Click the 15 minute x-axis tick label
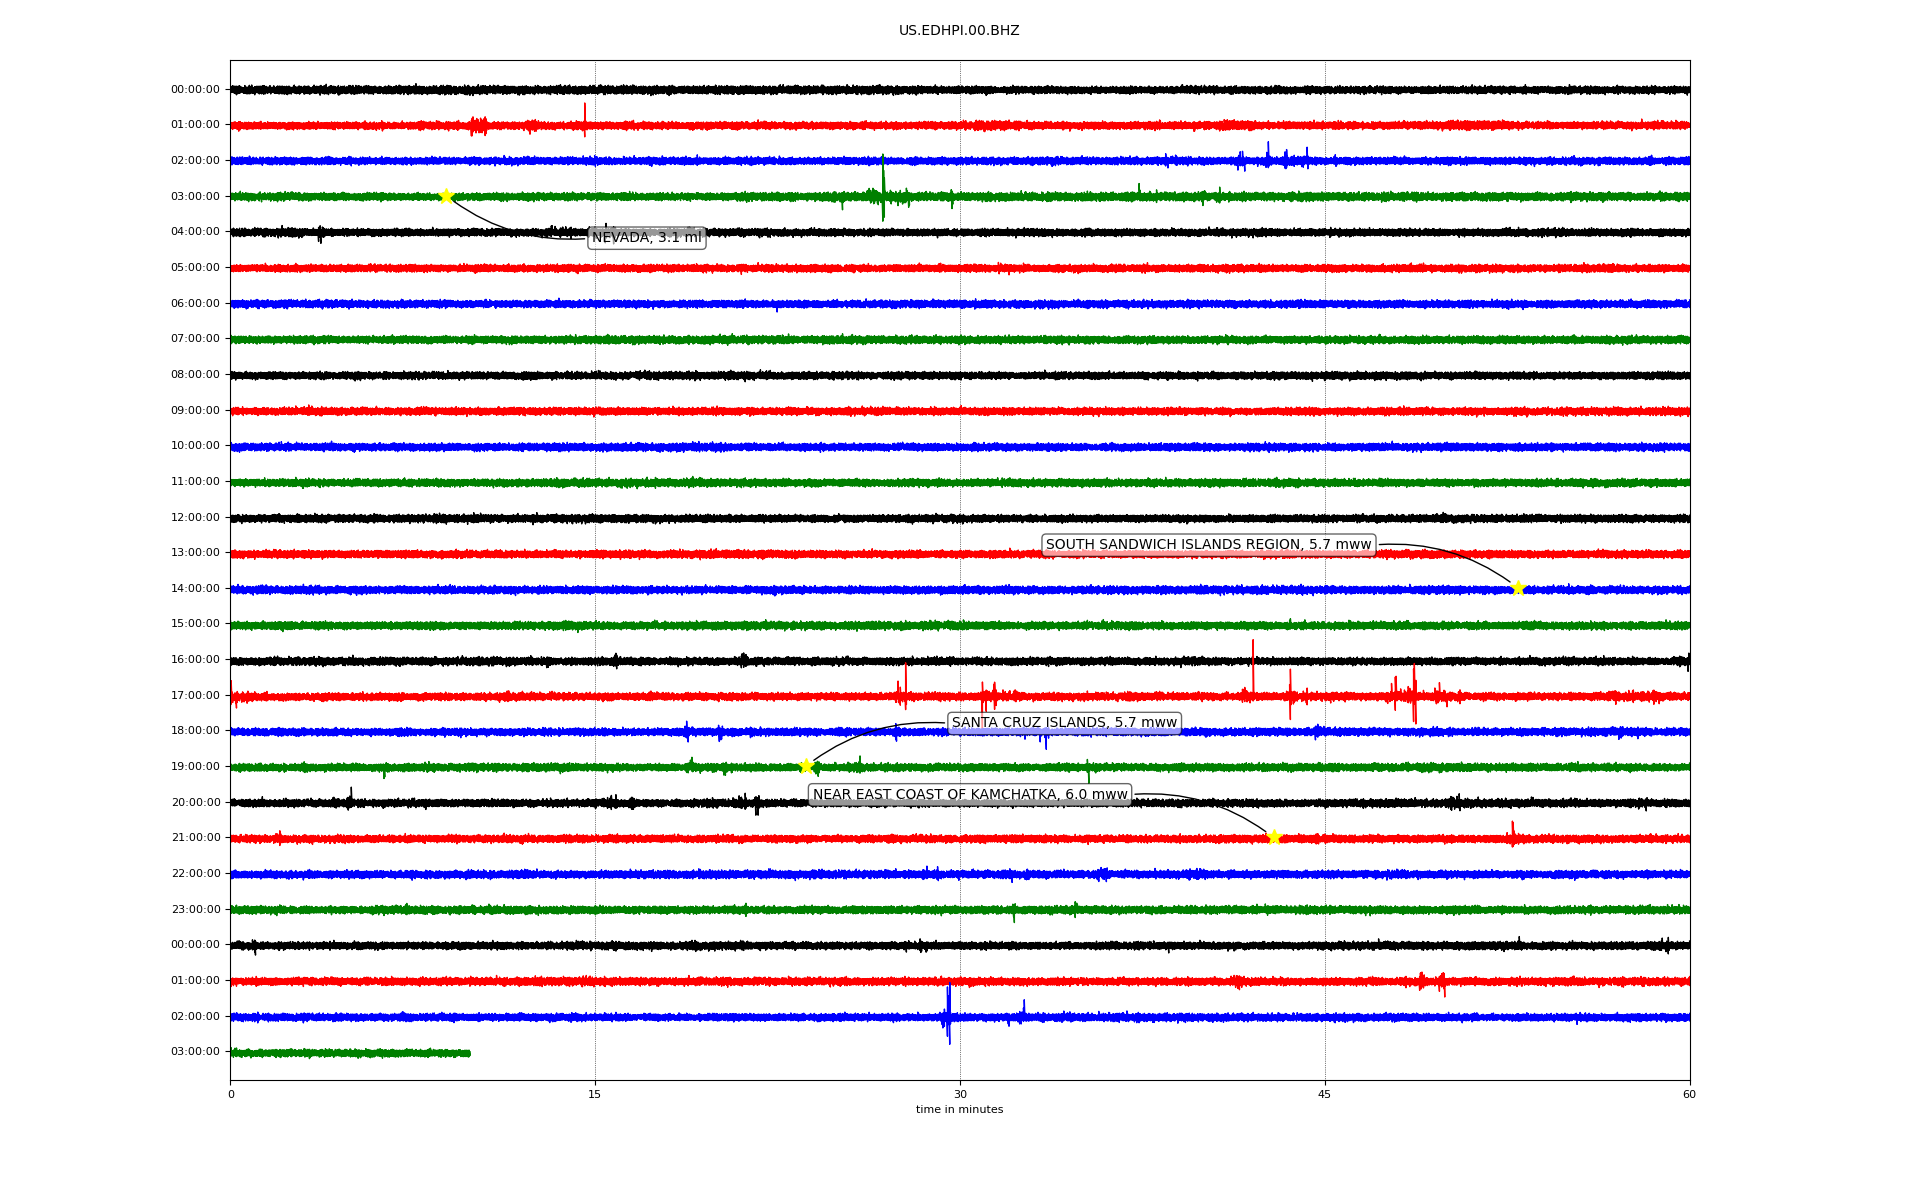The image size is (1920, 1200). pyautogui.click(x=595, y=1094)
